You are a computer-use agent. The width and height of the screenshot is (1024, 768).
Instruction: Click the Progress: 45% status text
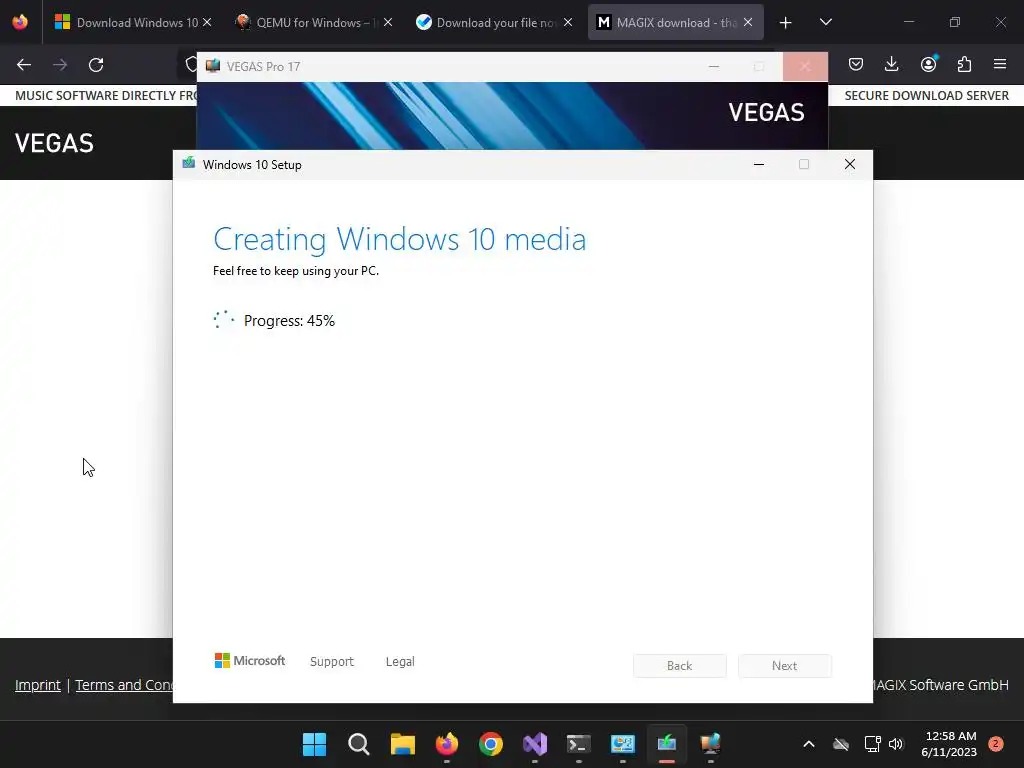tap(289, 321)
